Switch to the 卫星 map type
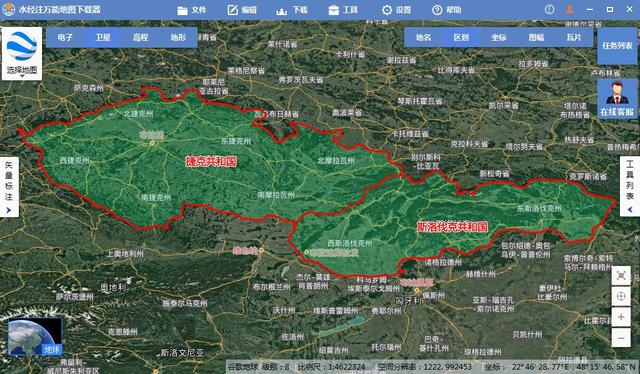The width and height of the screenshot is (640, 374). [102, 37]
